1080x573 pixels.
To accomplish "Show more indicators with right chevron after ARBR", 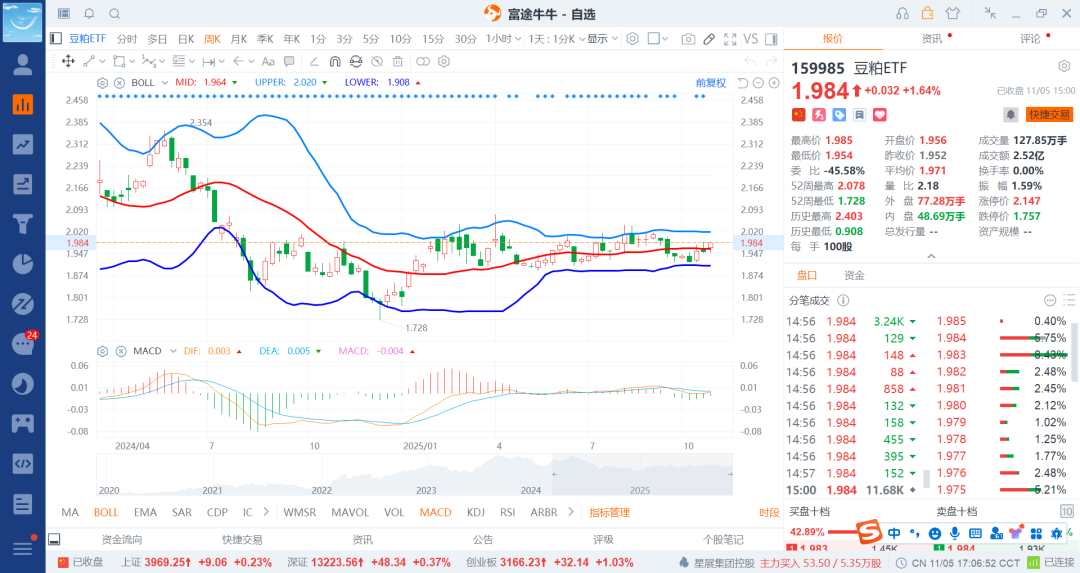I will pos(571,512).
